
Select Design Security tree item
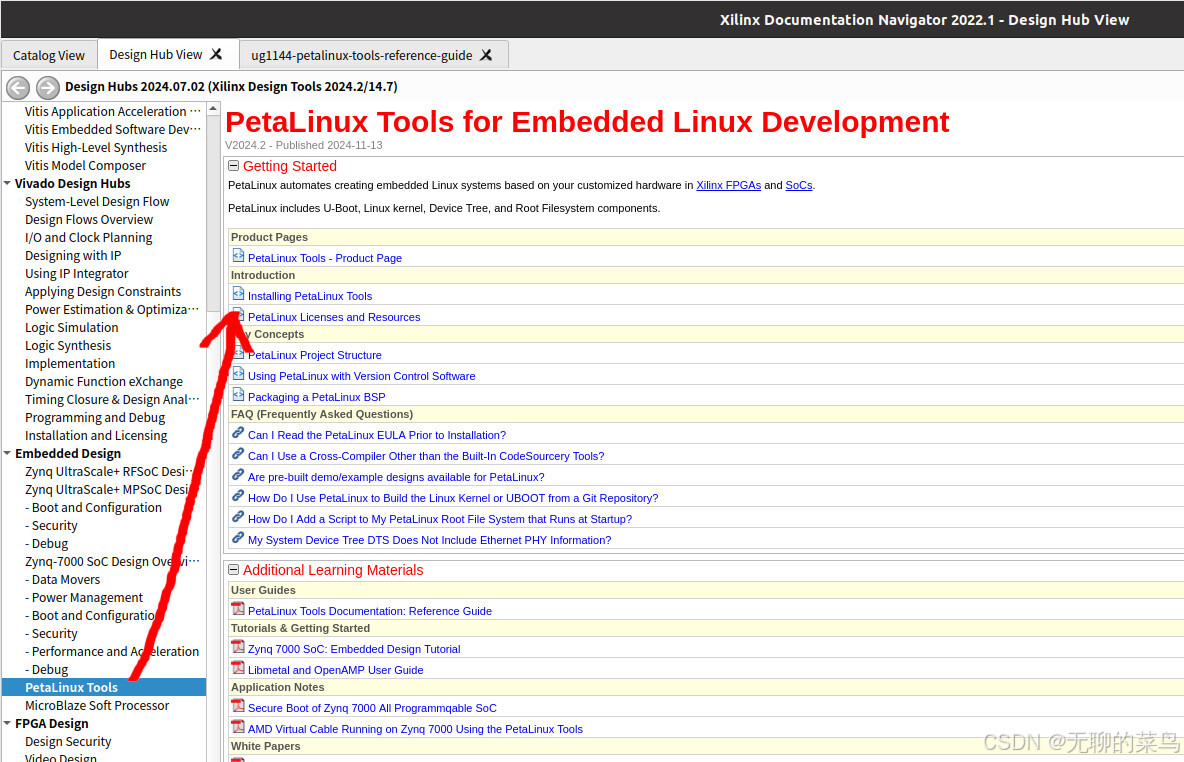point(68,742)
